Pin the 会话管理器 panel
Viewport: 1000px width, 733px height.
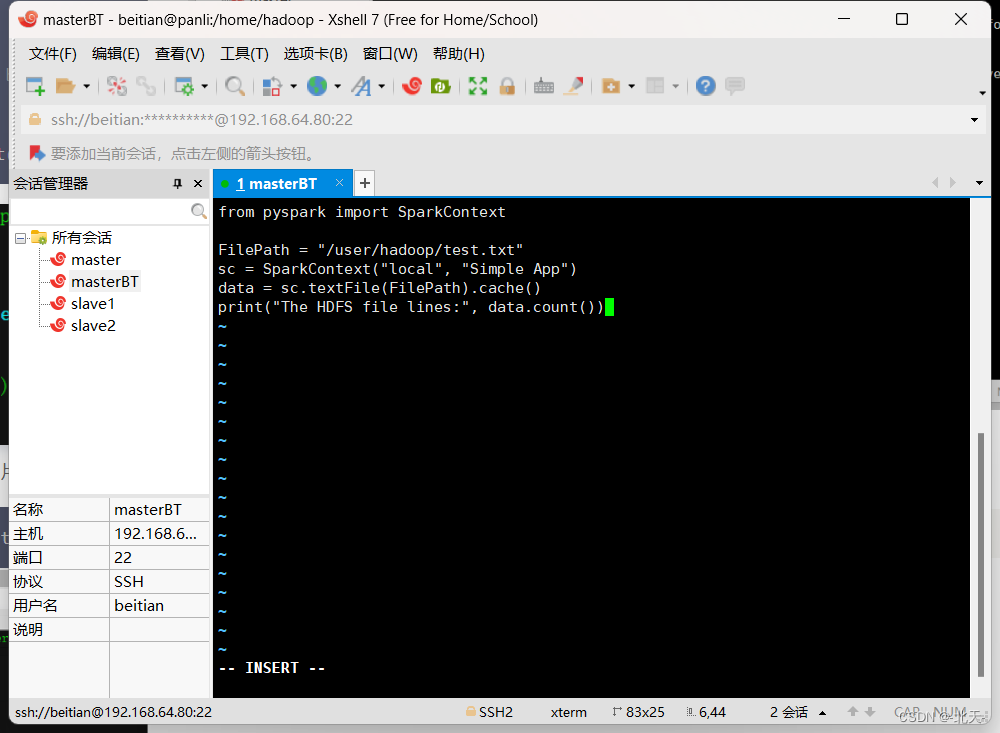(x=177, y=184)
